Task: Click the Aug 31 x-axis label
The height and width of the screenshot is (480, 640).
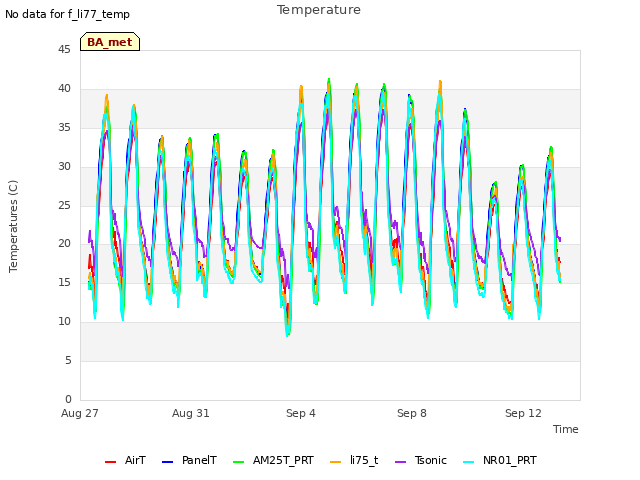Action: coord(191,413)
